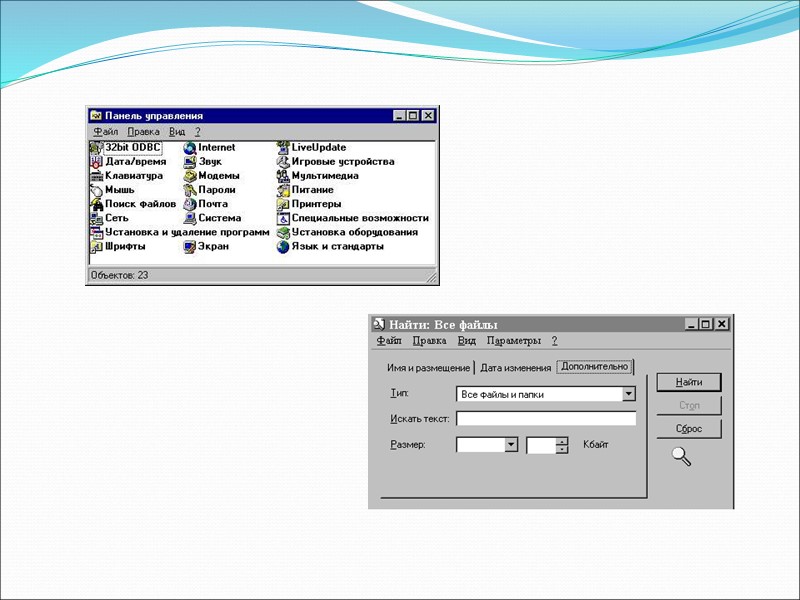Select the Дополнительно tab
This screenshot has width=800, height=600.
[594, 367]
